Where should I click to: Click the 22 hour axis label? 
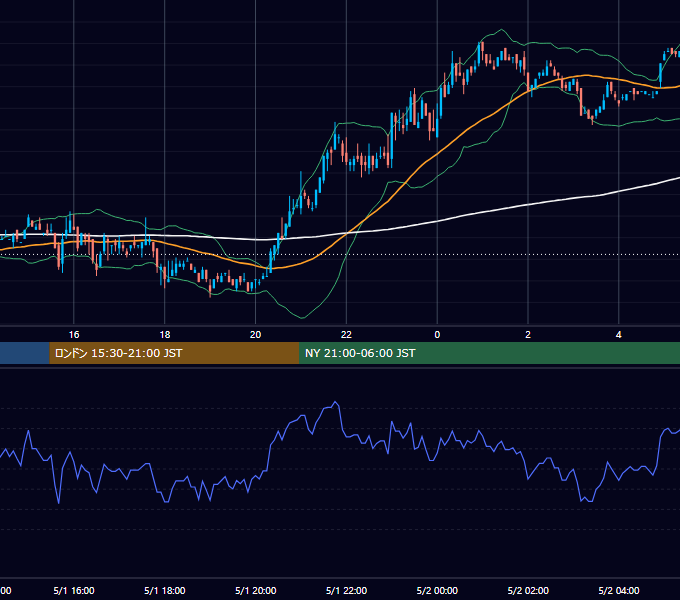[x=346, y=335]
